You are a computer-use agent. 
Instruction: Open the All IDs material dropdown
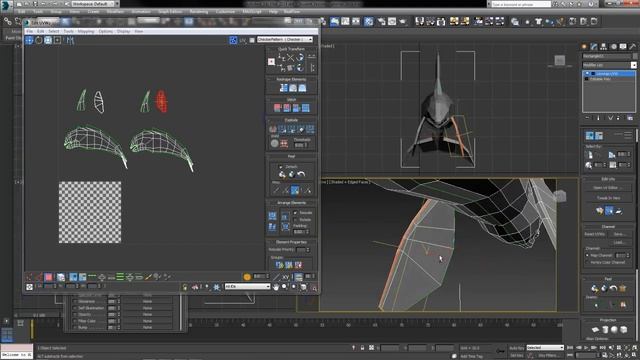[247, 287]
